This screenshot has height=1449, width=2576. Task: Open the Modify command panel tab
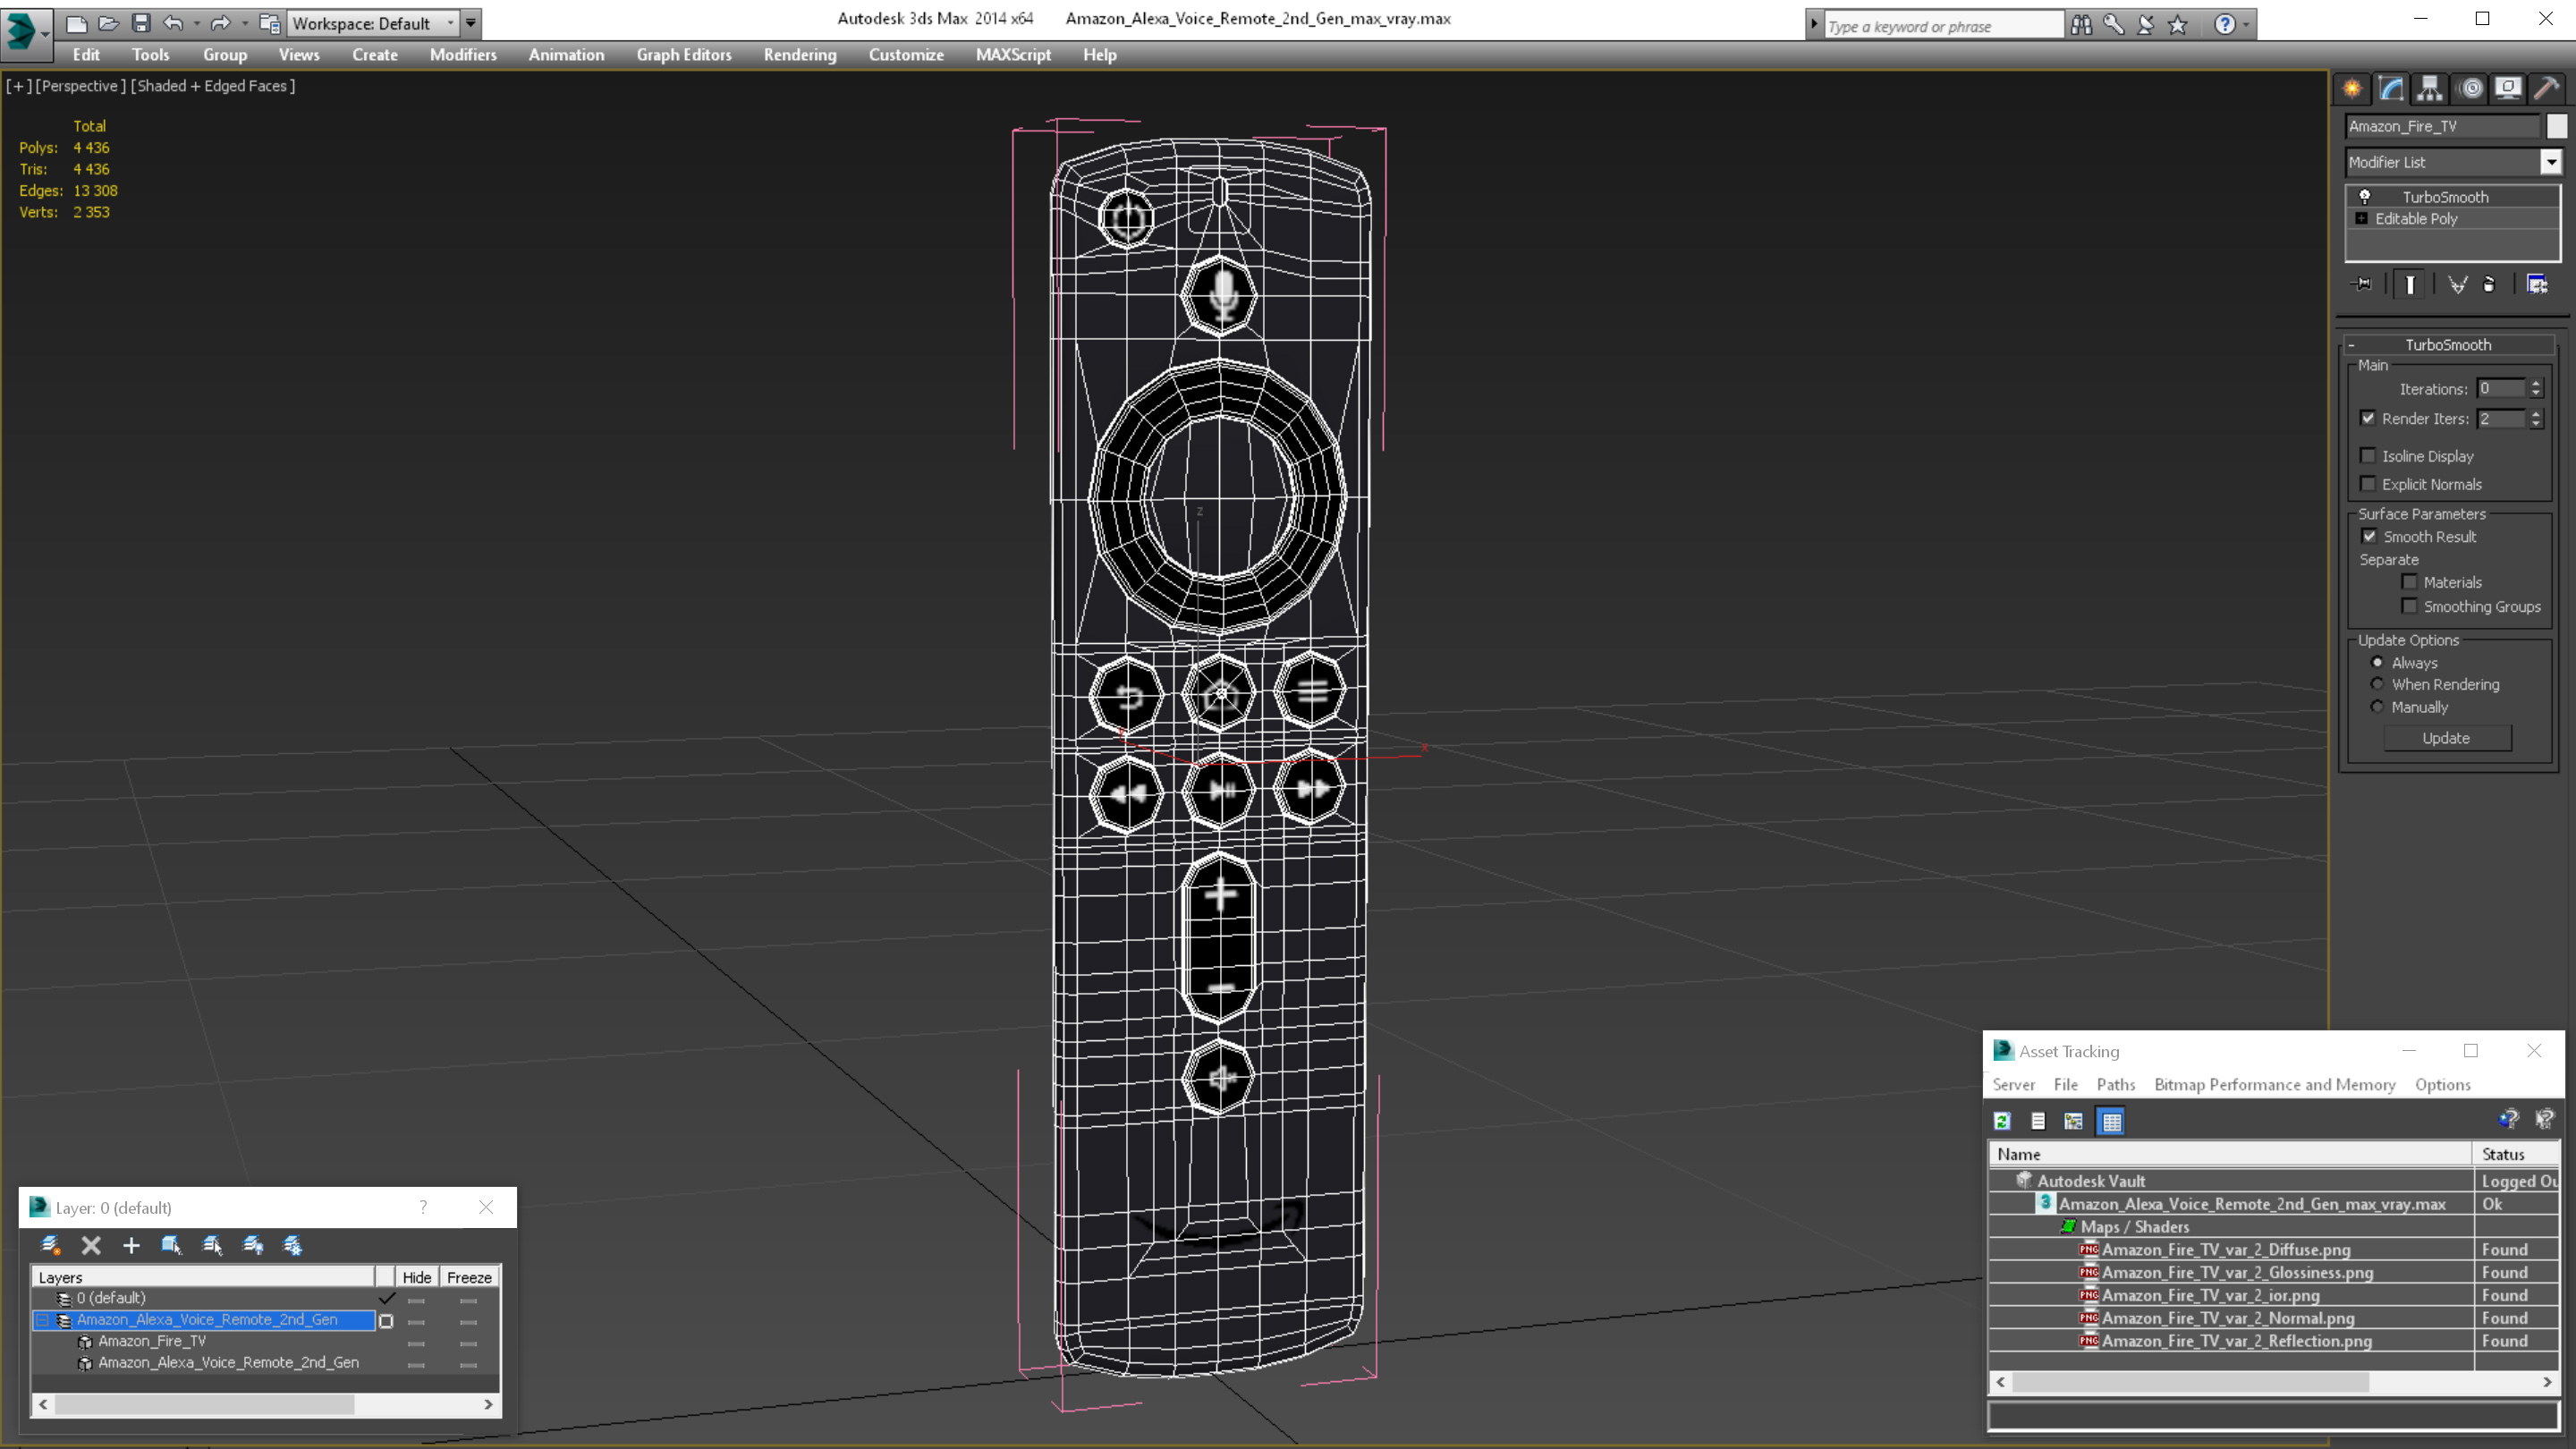(2391, 88)
